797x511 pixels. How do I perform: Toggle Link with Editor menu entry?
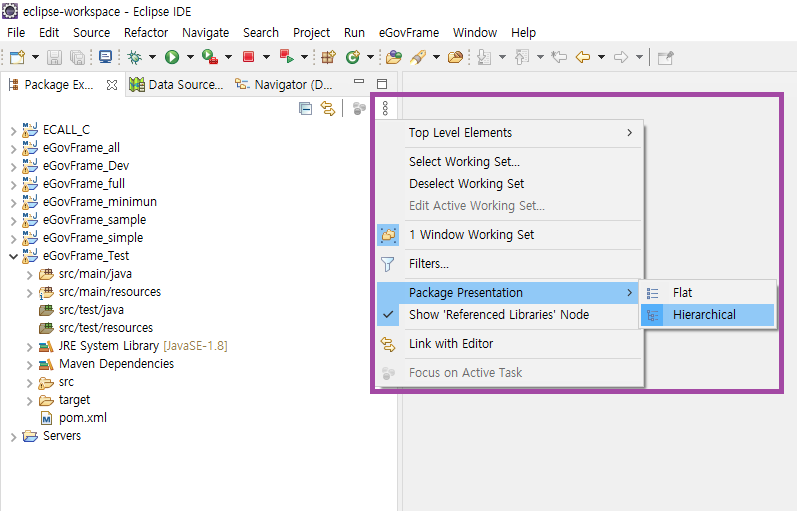click(x=508, y=344)
